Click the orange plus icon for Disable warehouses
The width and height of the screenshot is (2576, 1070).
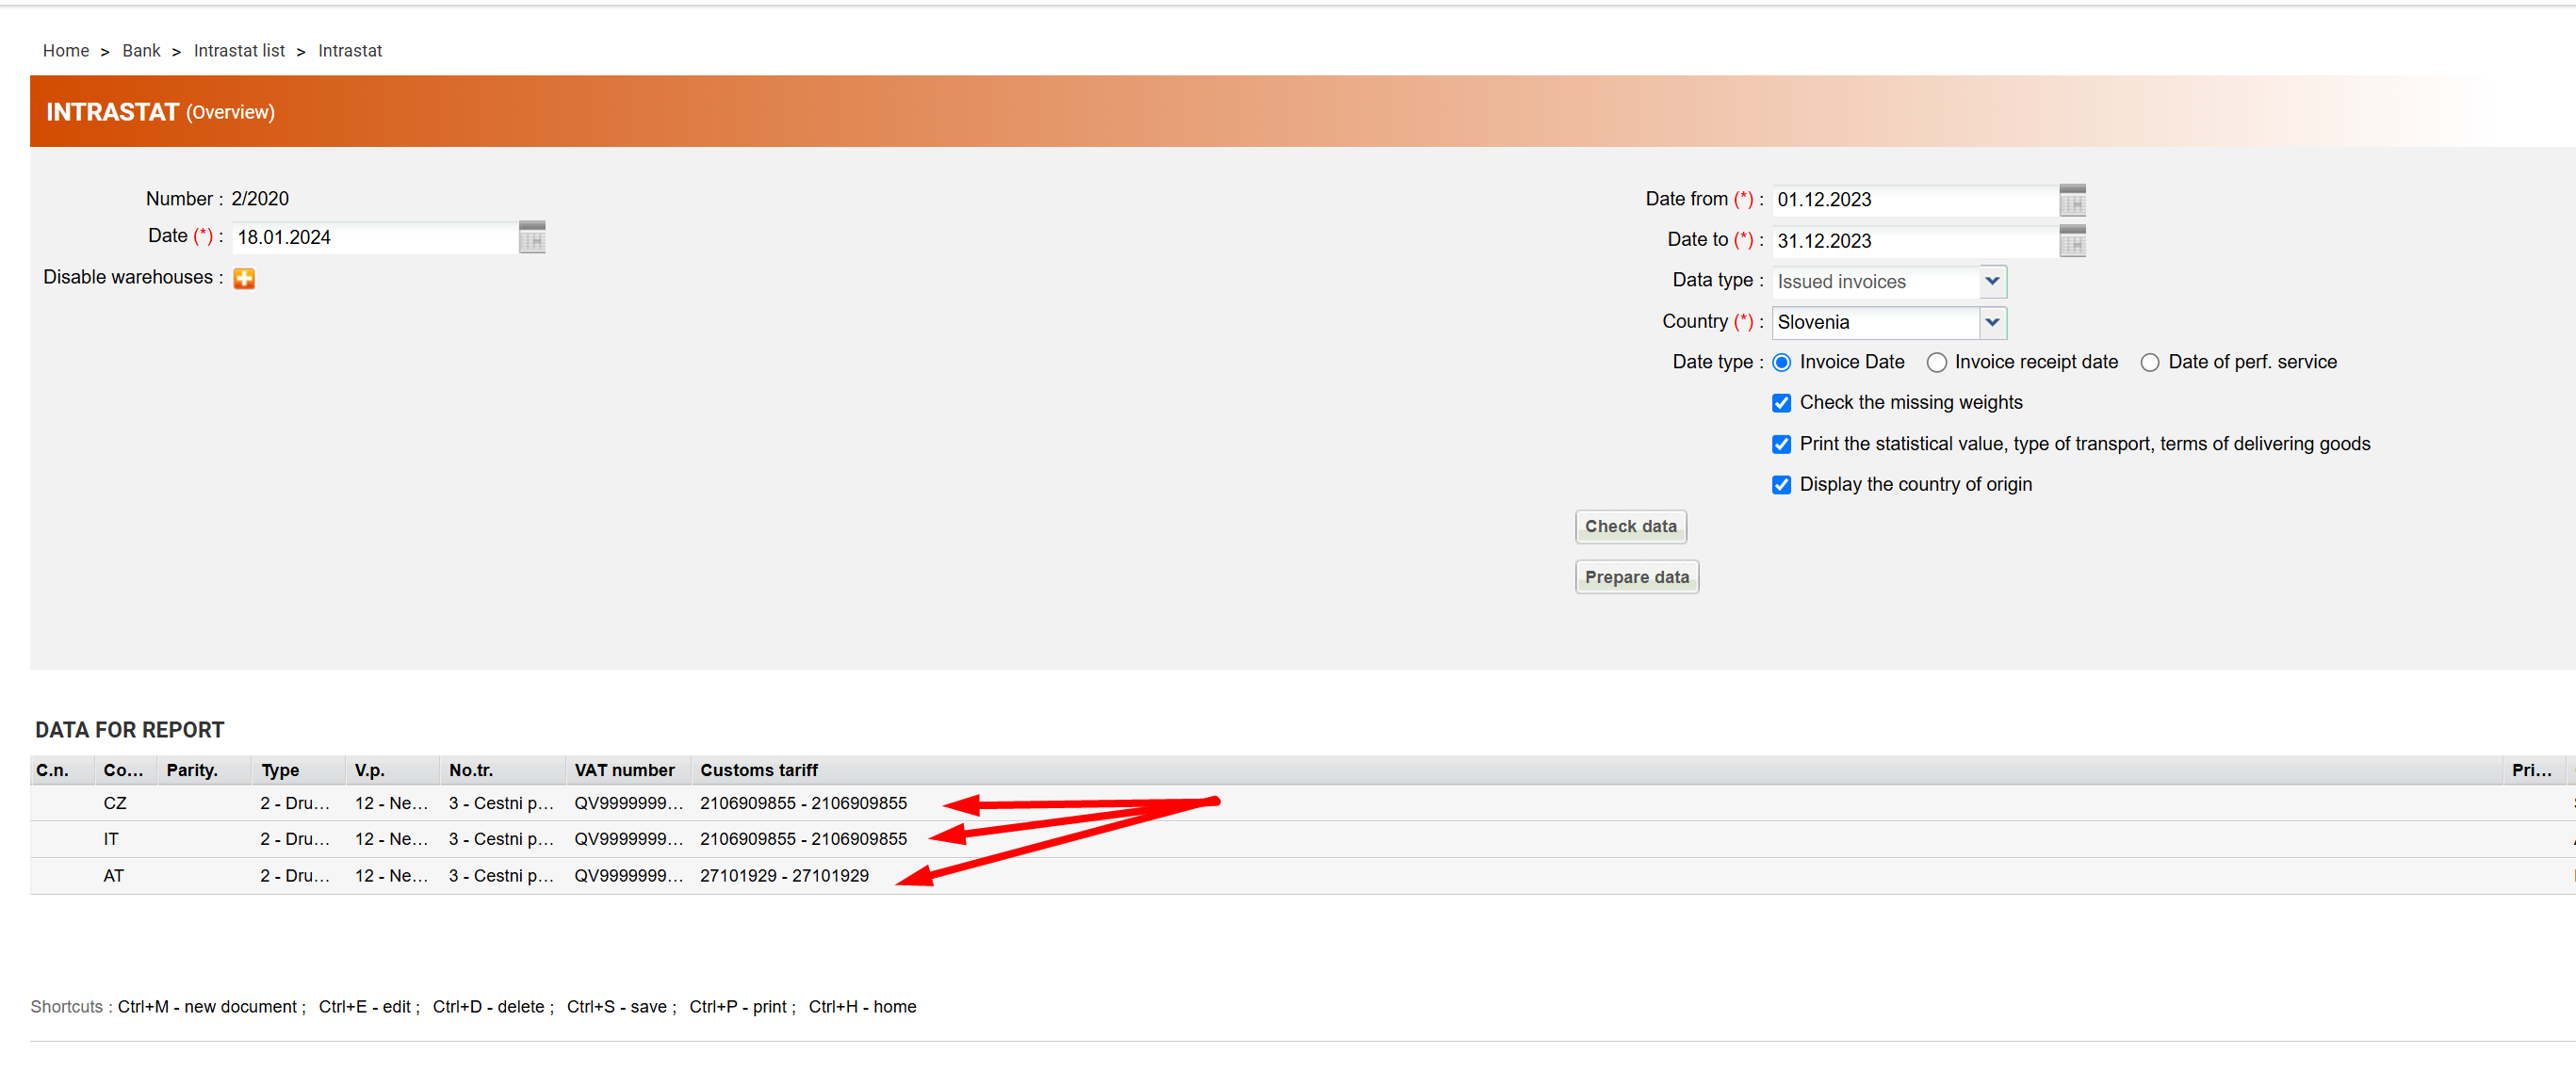point(244,278)
